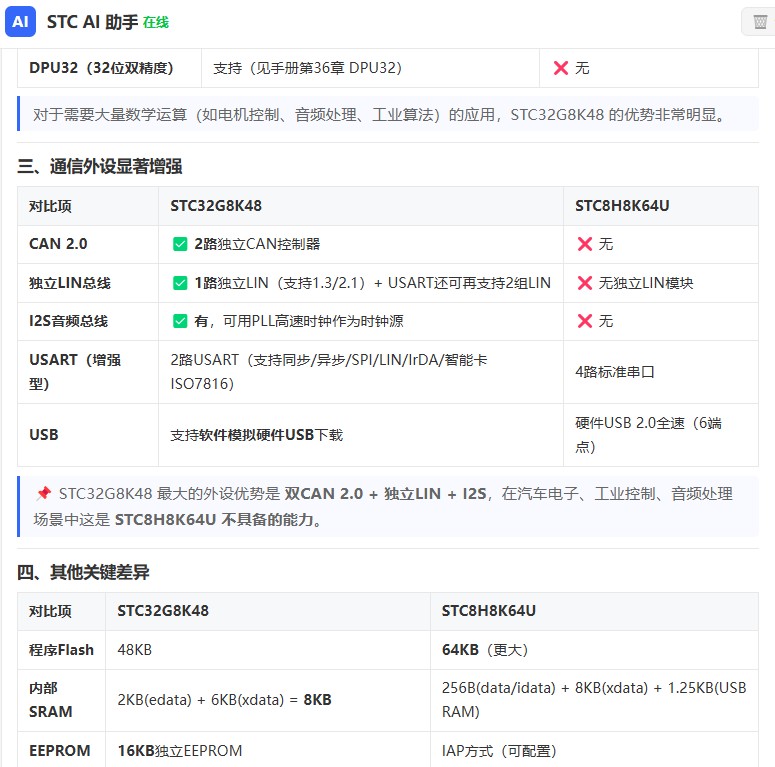Click the bold text STC8H8K64U 不具备的能力
The image size is (775, 767).
pos(215,519)
